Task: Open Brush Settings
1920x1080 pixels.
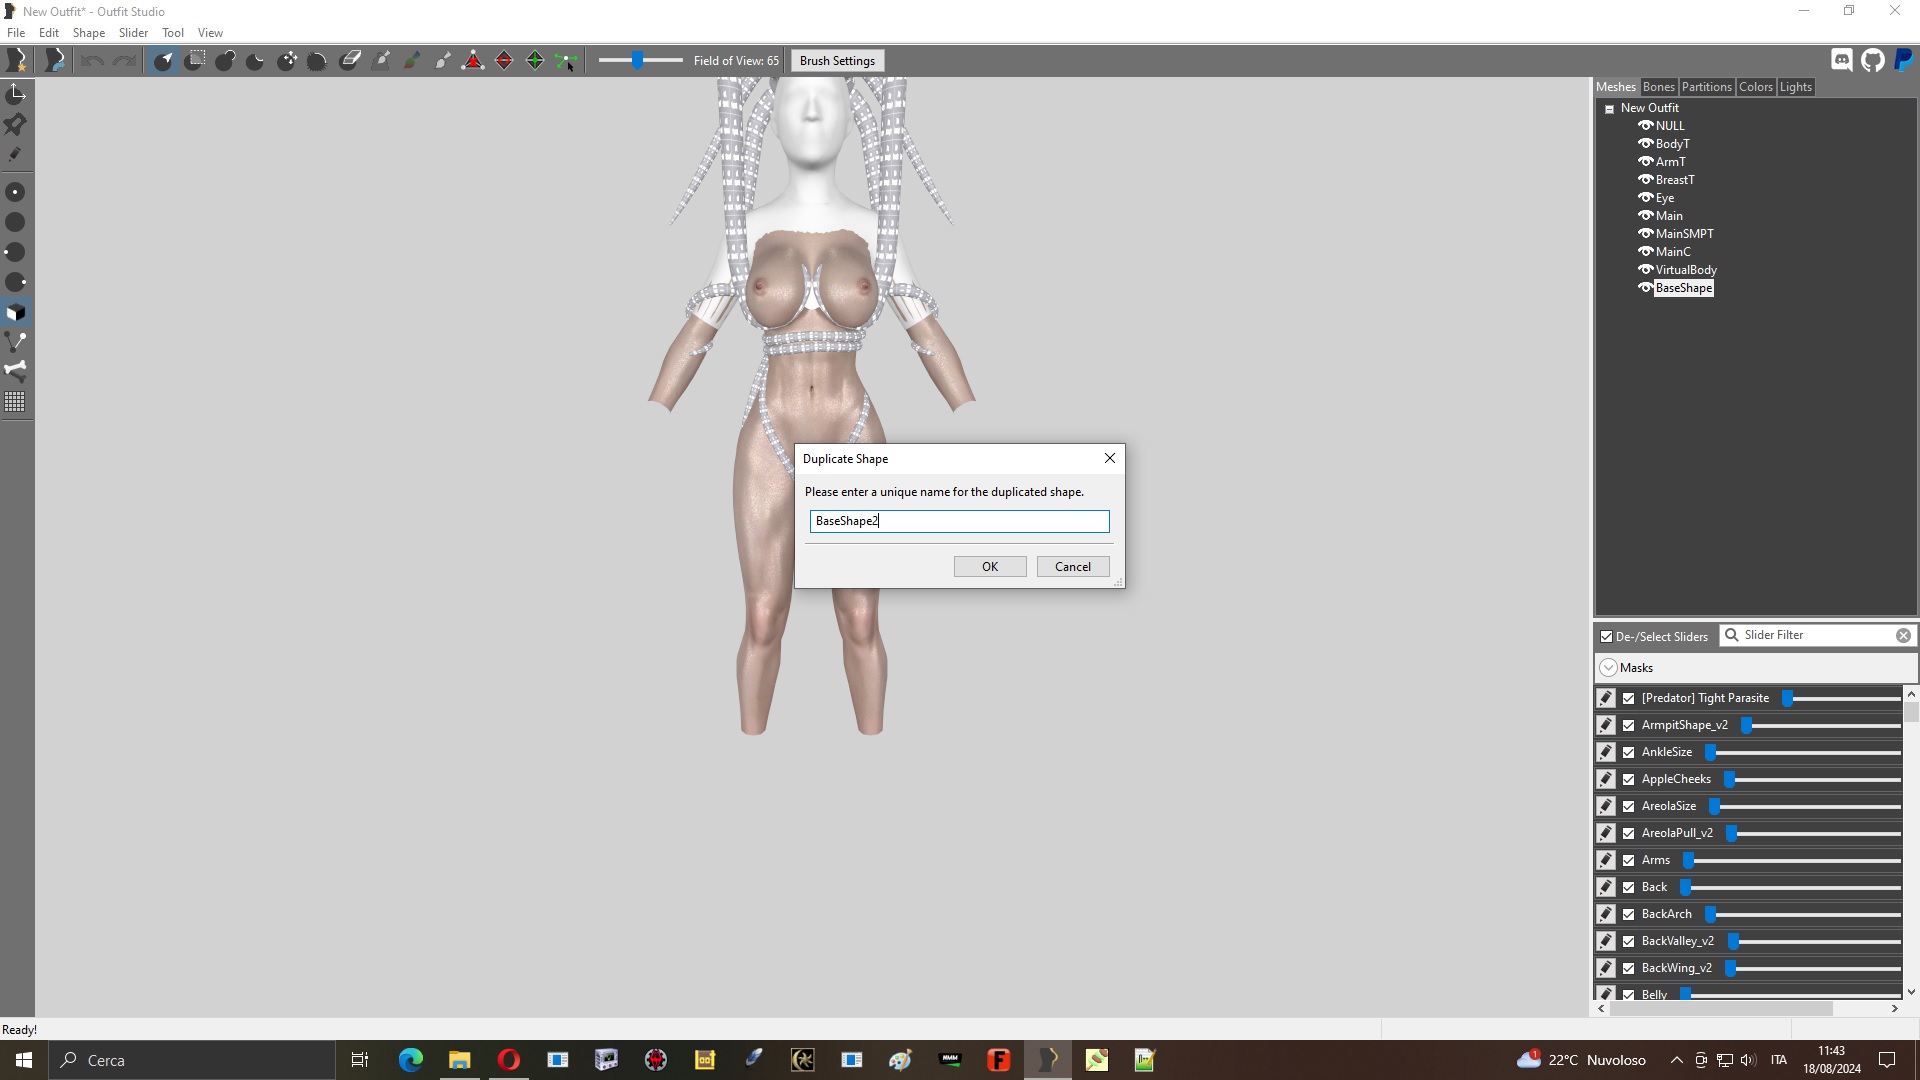Action: click(837, 61)
